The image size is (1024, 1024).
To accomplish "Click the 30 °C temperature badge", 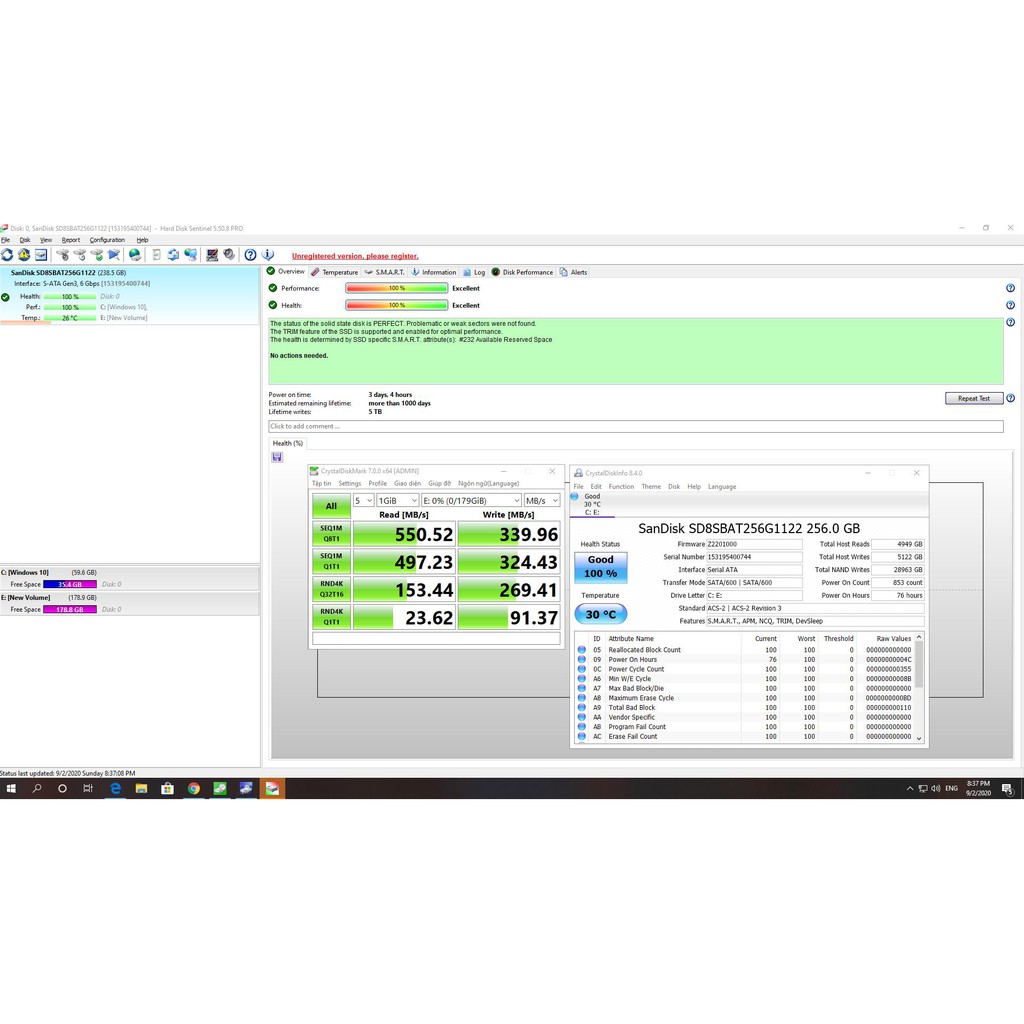I will (x=600, y=615).
